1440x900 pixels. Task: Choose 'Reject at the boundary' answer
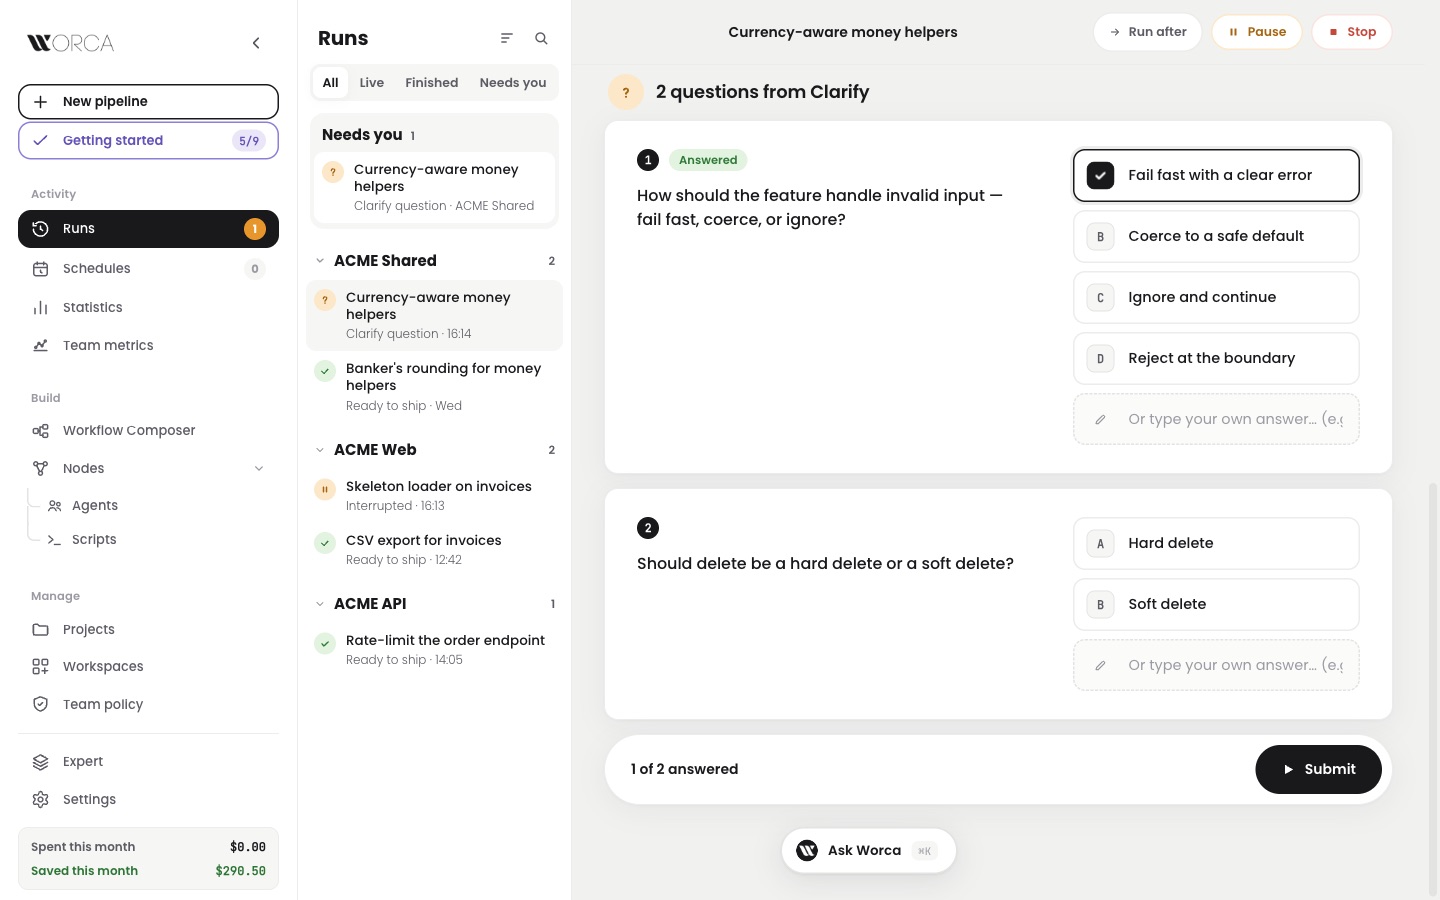point(1216,358)
